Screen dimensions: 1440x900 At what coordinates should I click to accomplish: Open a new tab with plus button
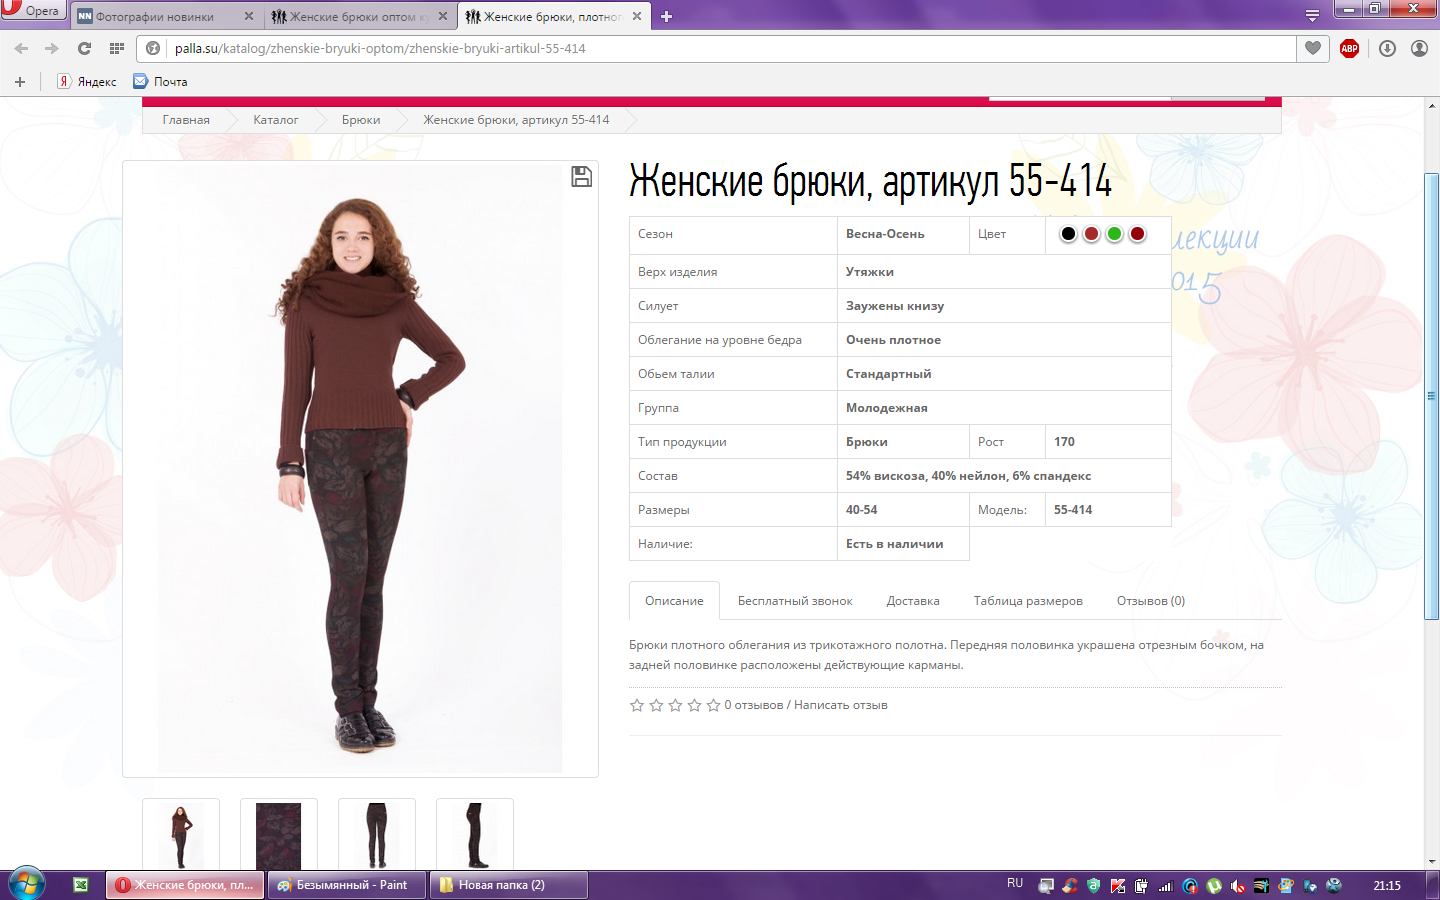pos(667,16)
